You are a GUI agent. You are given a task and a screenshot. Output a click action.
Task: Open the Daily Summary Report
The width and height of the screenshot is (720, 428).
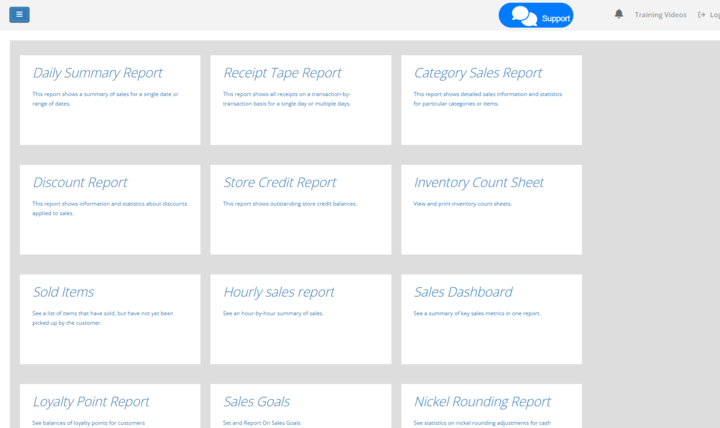(x=97, y=73)
